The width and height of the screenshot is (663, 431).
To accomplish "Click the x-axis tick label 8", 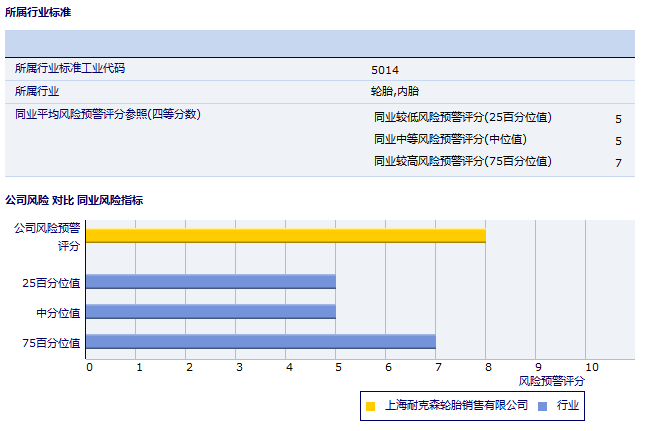I will [488, 368].
